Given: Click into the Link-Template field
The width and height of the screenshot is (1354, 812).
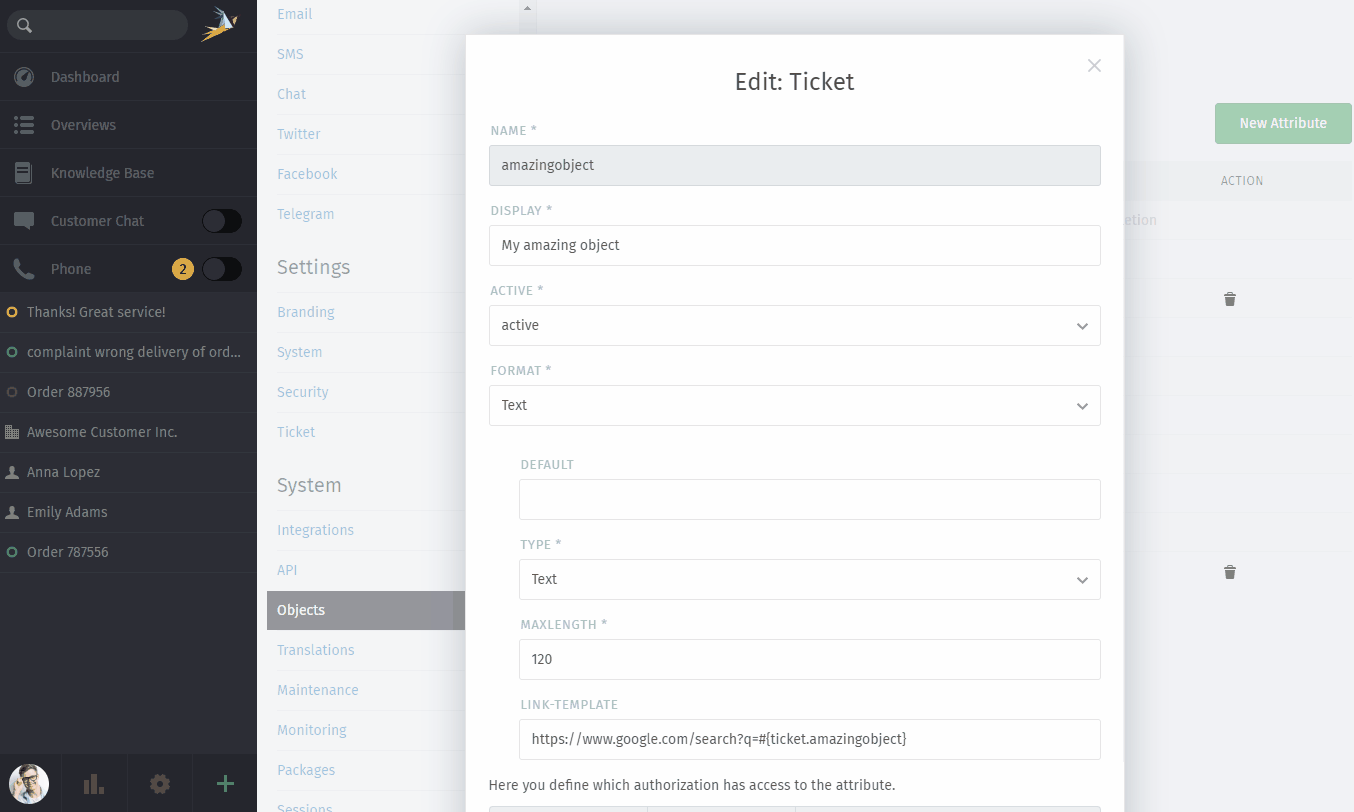Looking at the screenshot, I should pos(810,739).
